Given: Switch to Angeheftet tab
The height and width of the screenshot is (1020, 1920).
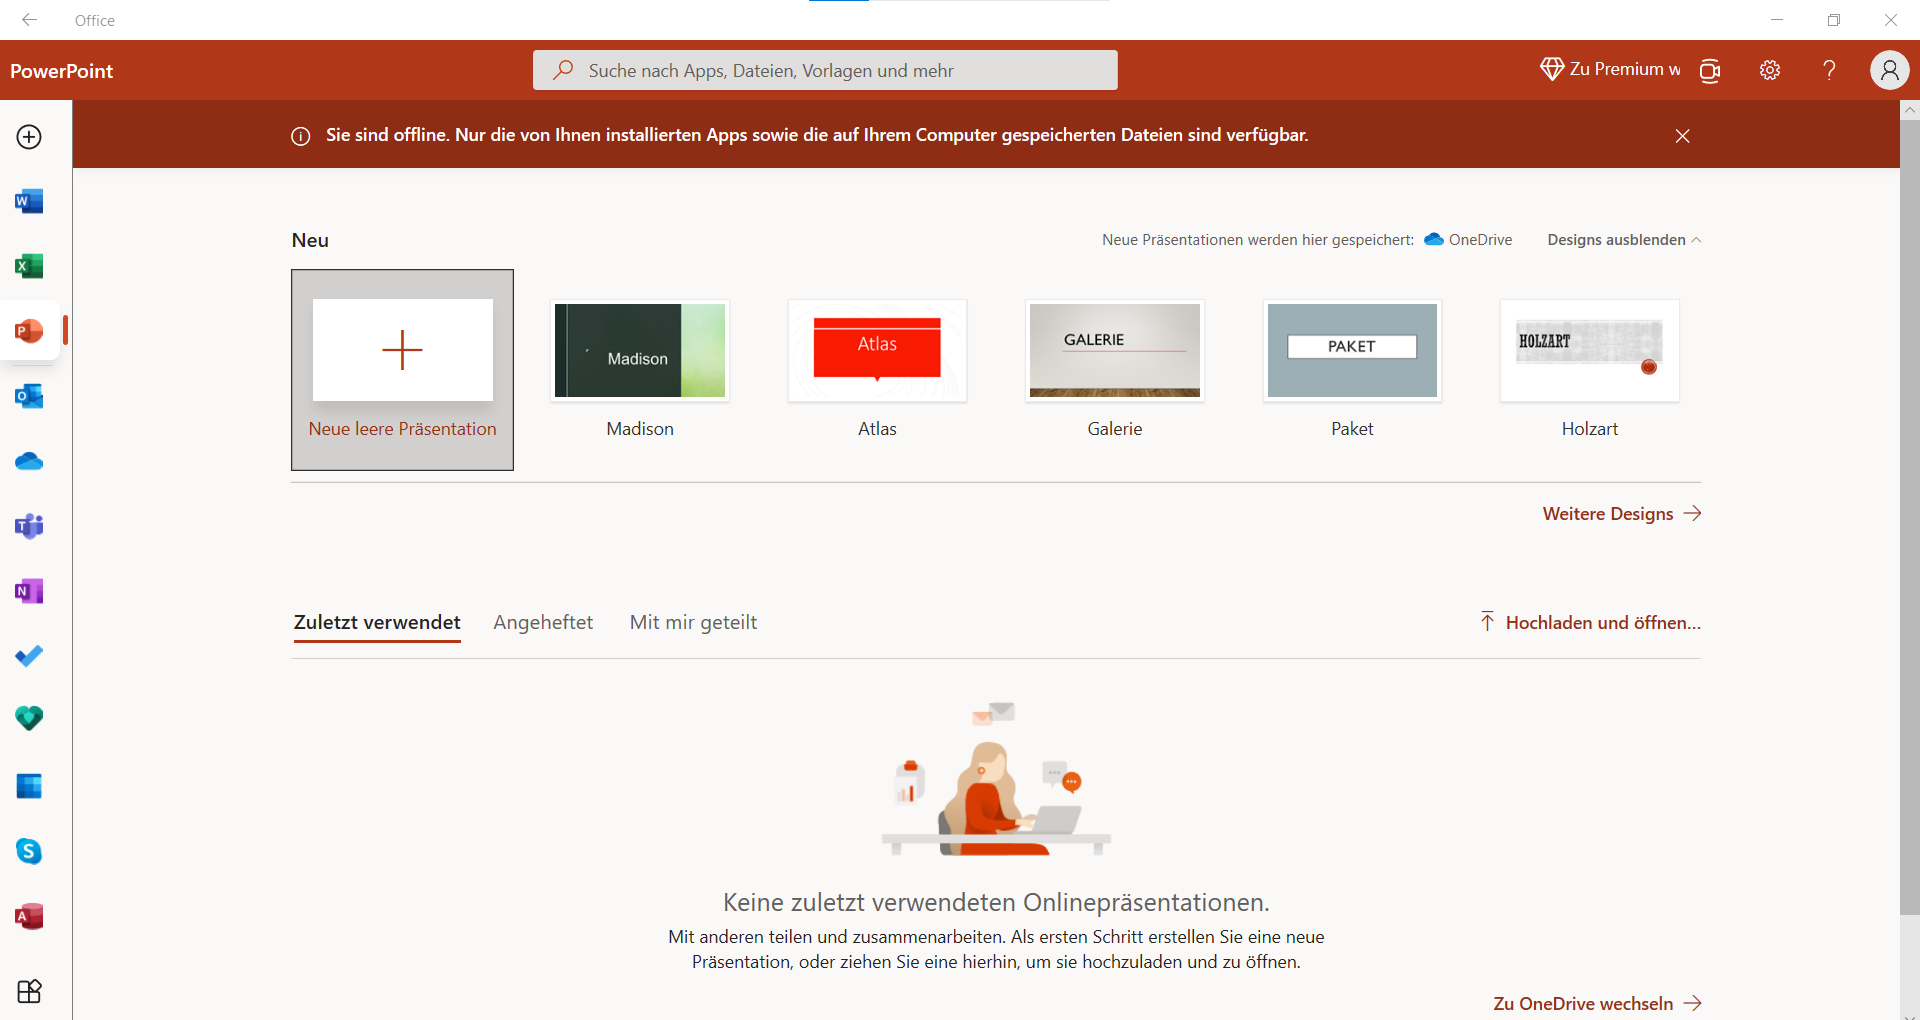Looking at the screenshot, I should [543, 623].
